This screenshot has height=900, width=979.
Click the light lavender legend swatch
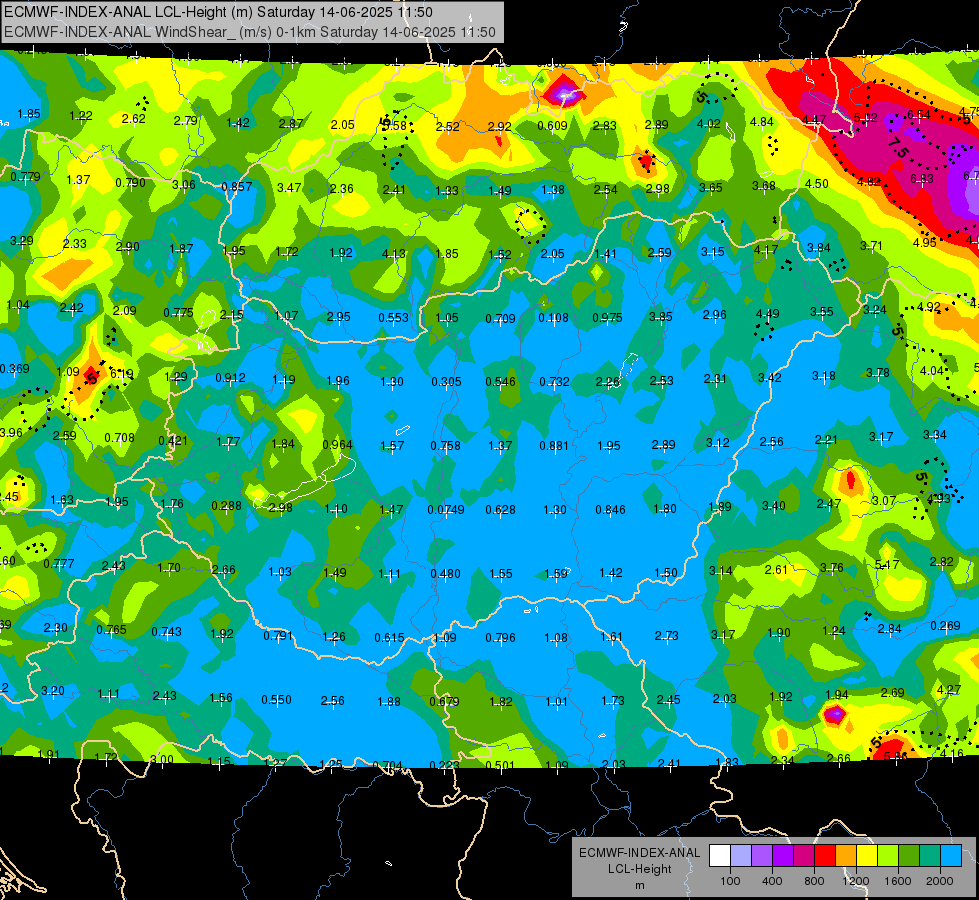741,855
